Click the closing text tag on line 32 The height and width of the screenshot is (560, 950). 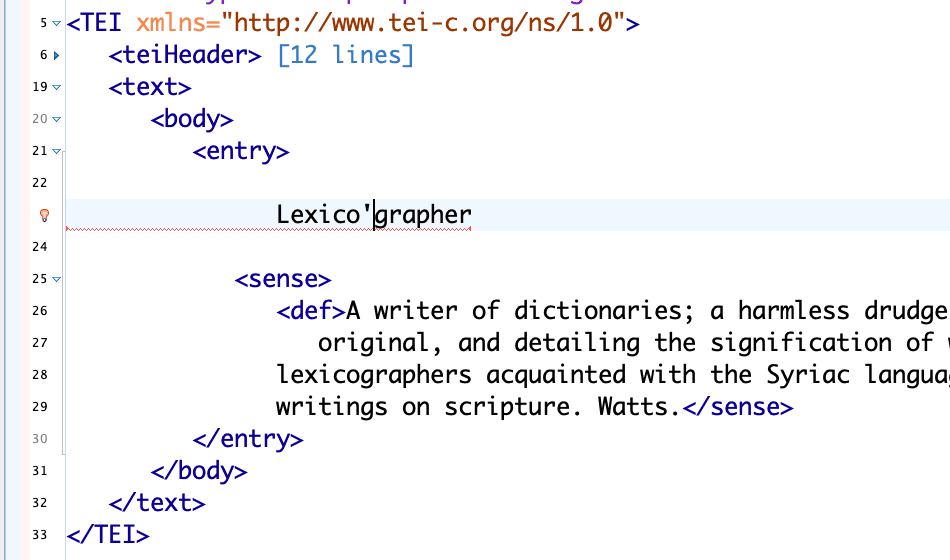(157, 503)
